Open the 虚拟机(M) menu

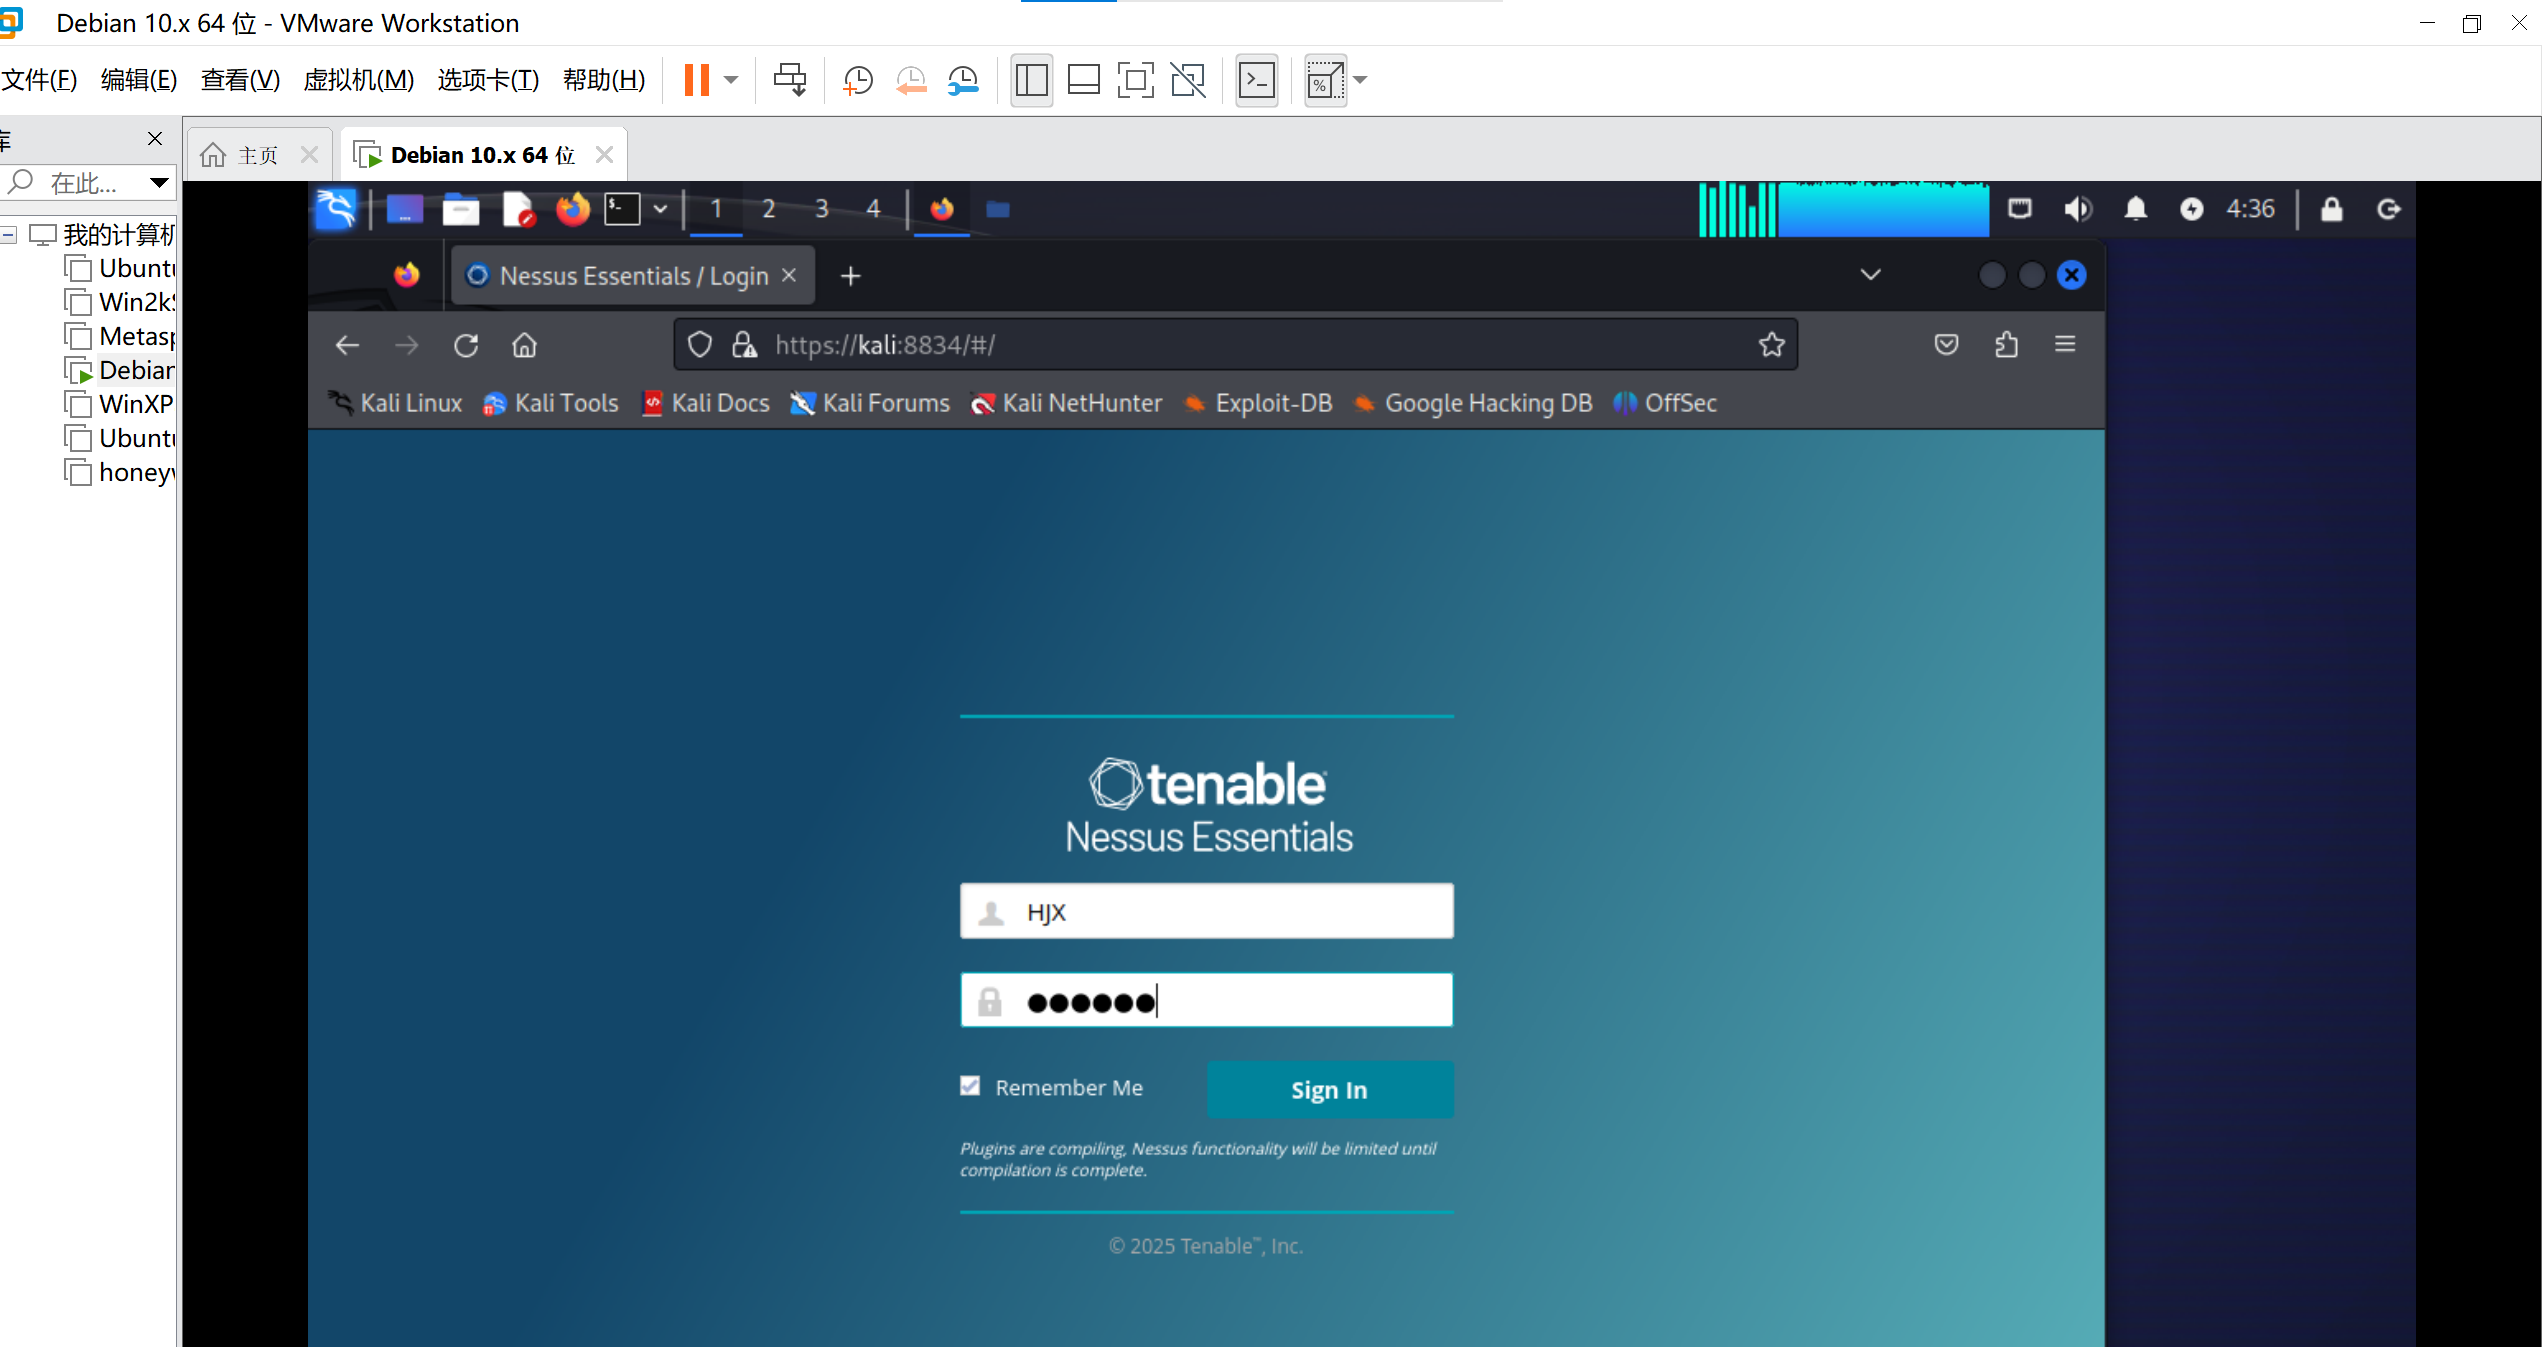(x=358, y=80)
